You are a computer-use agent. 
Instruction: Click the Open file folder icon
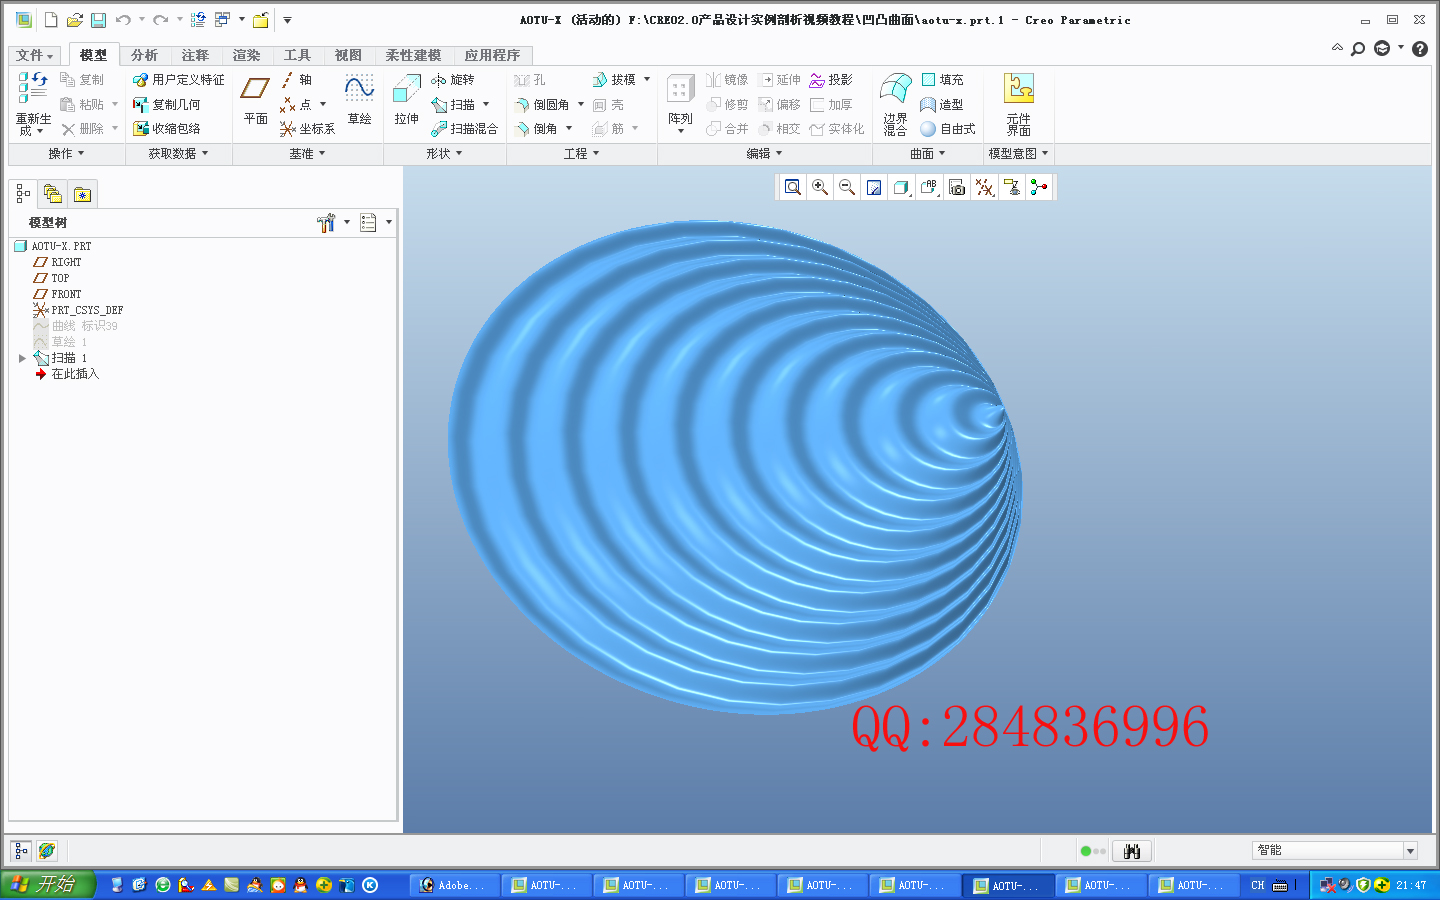74,20
